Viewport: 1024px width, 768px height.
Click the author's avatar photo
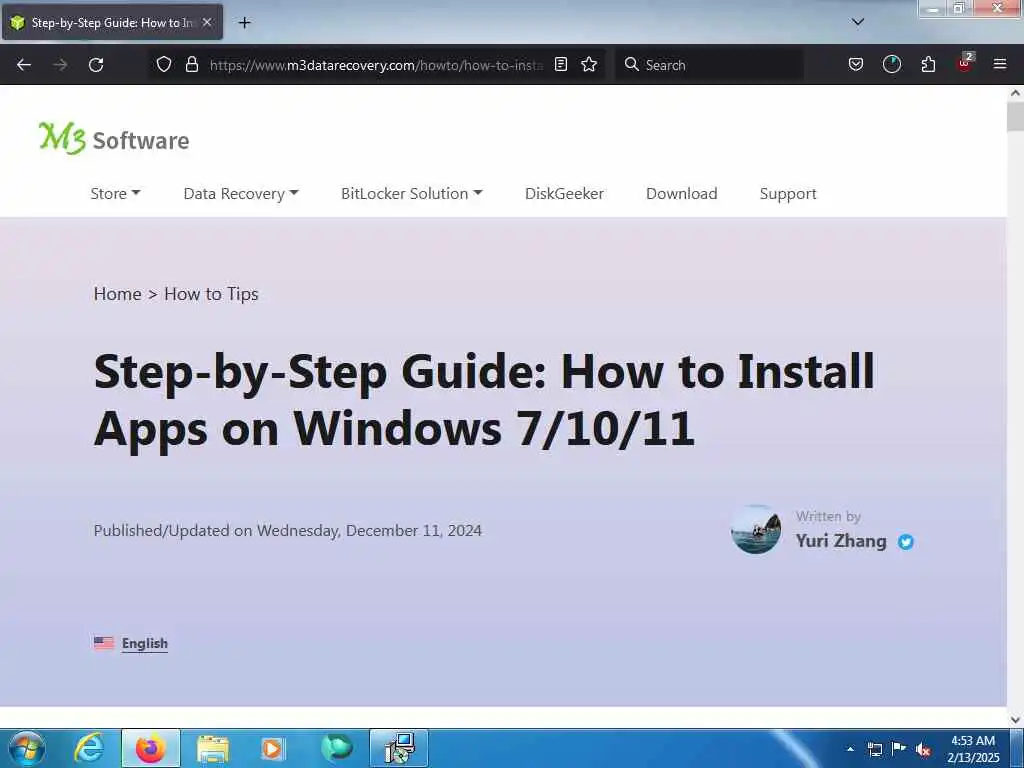tap(756, 529)
